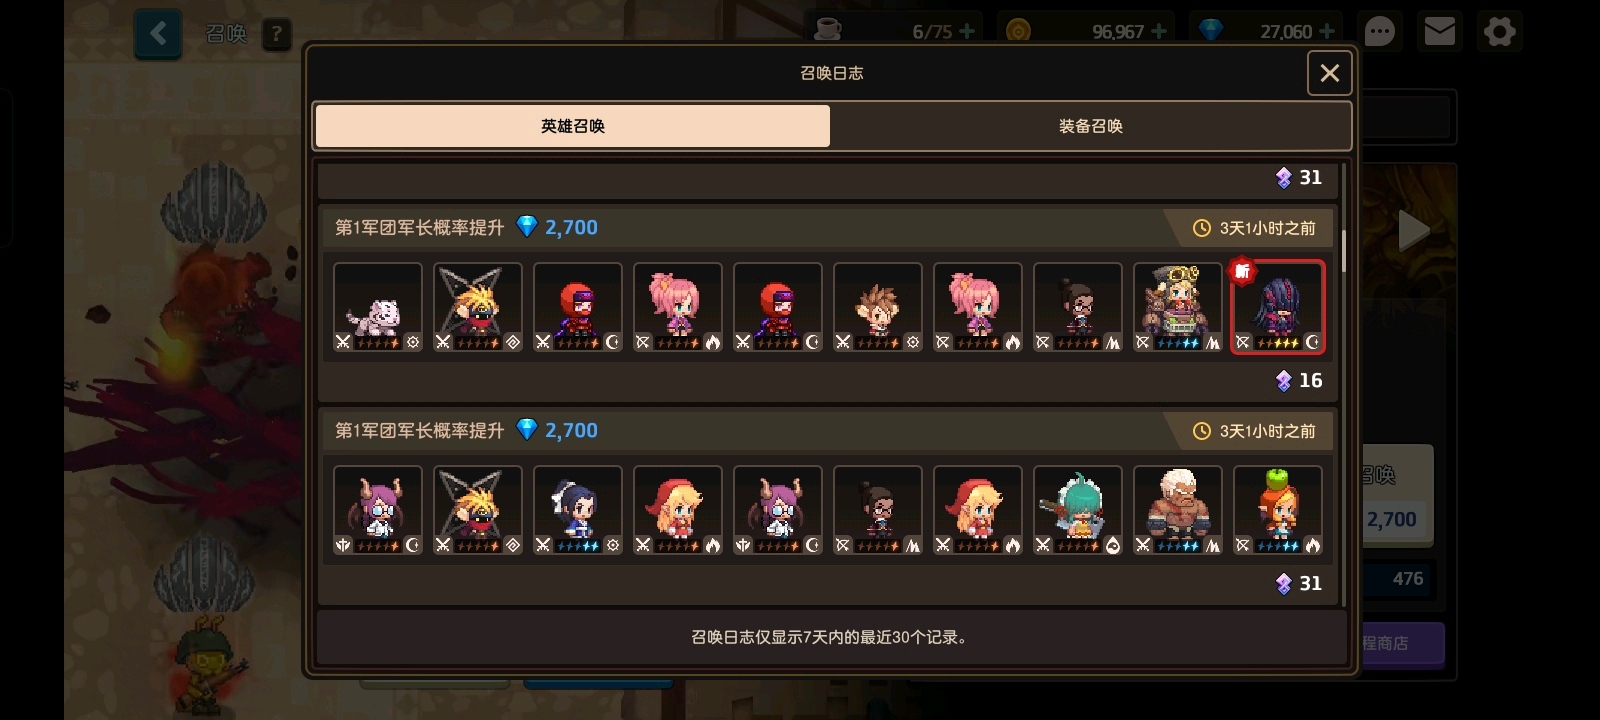Click the summon log scrollbar

1344,250
